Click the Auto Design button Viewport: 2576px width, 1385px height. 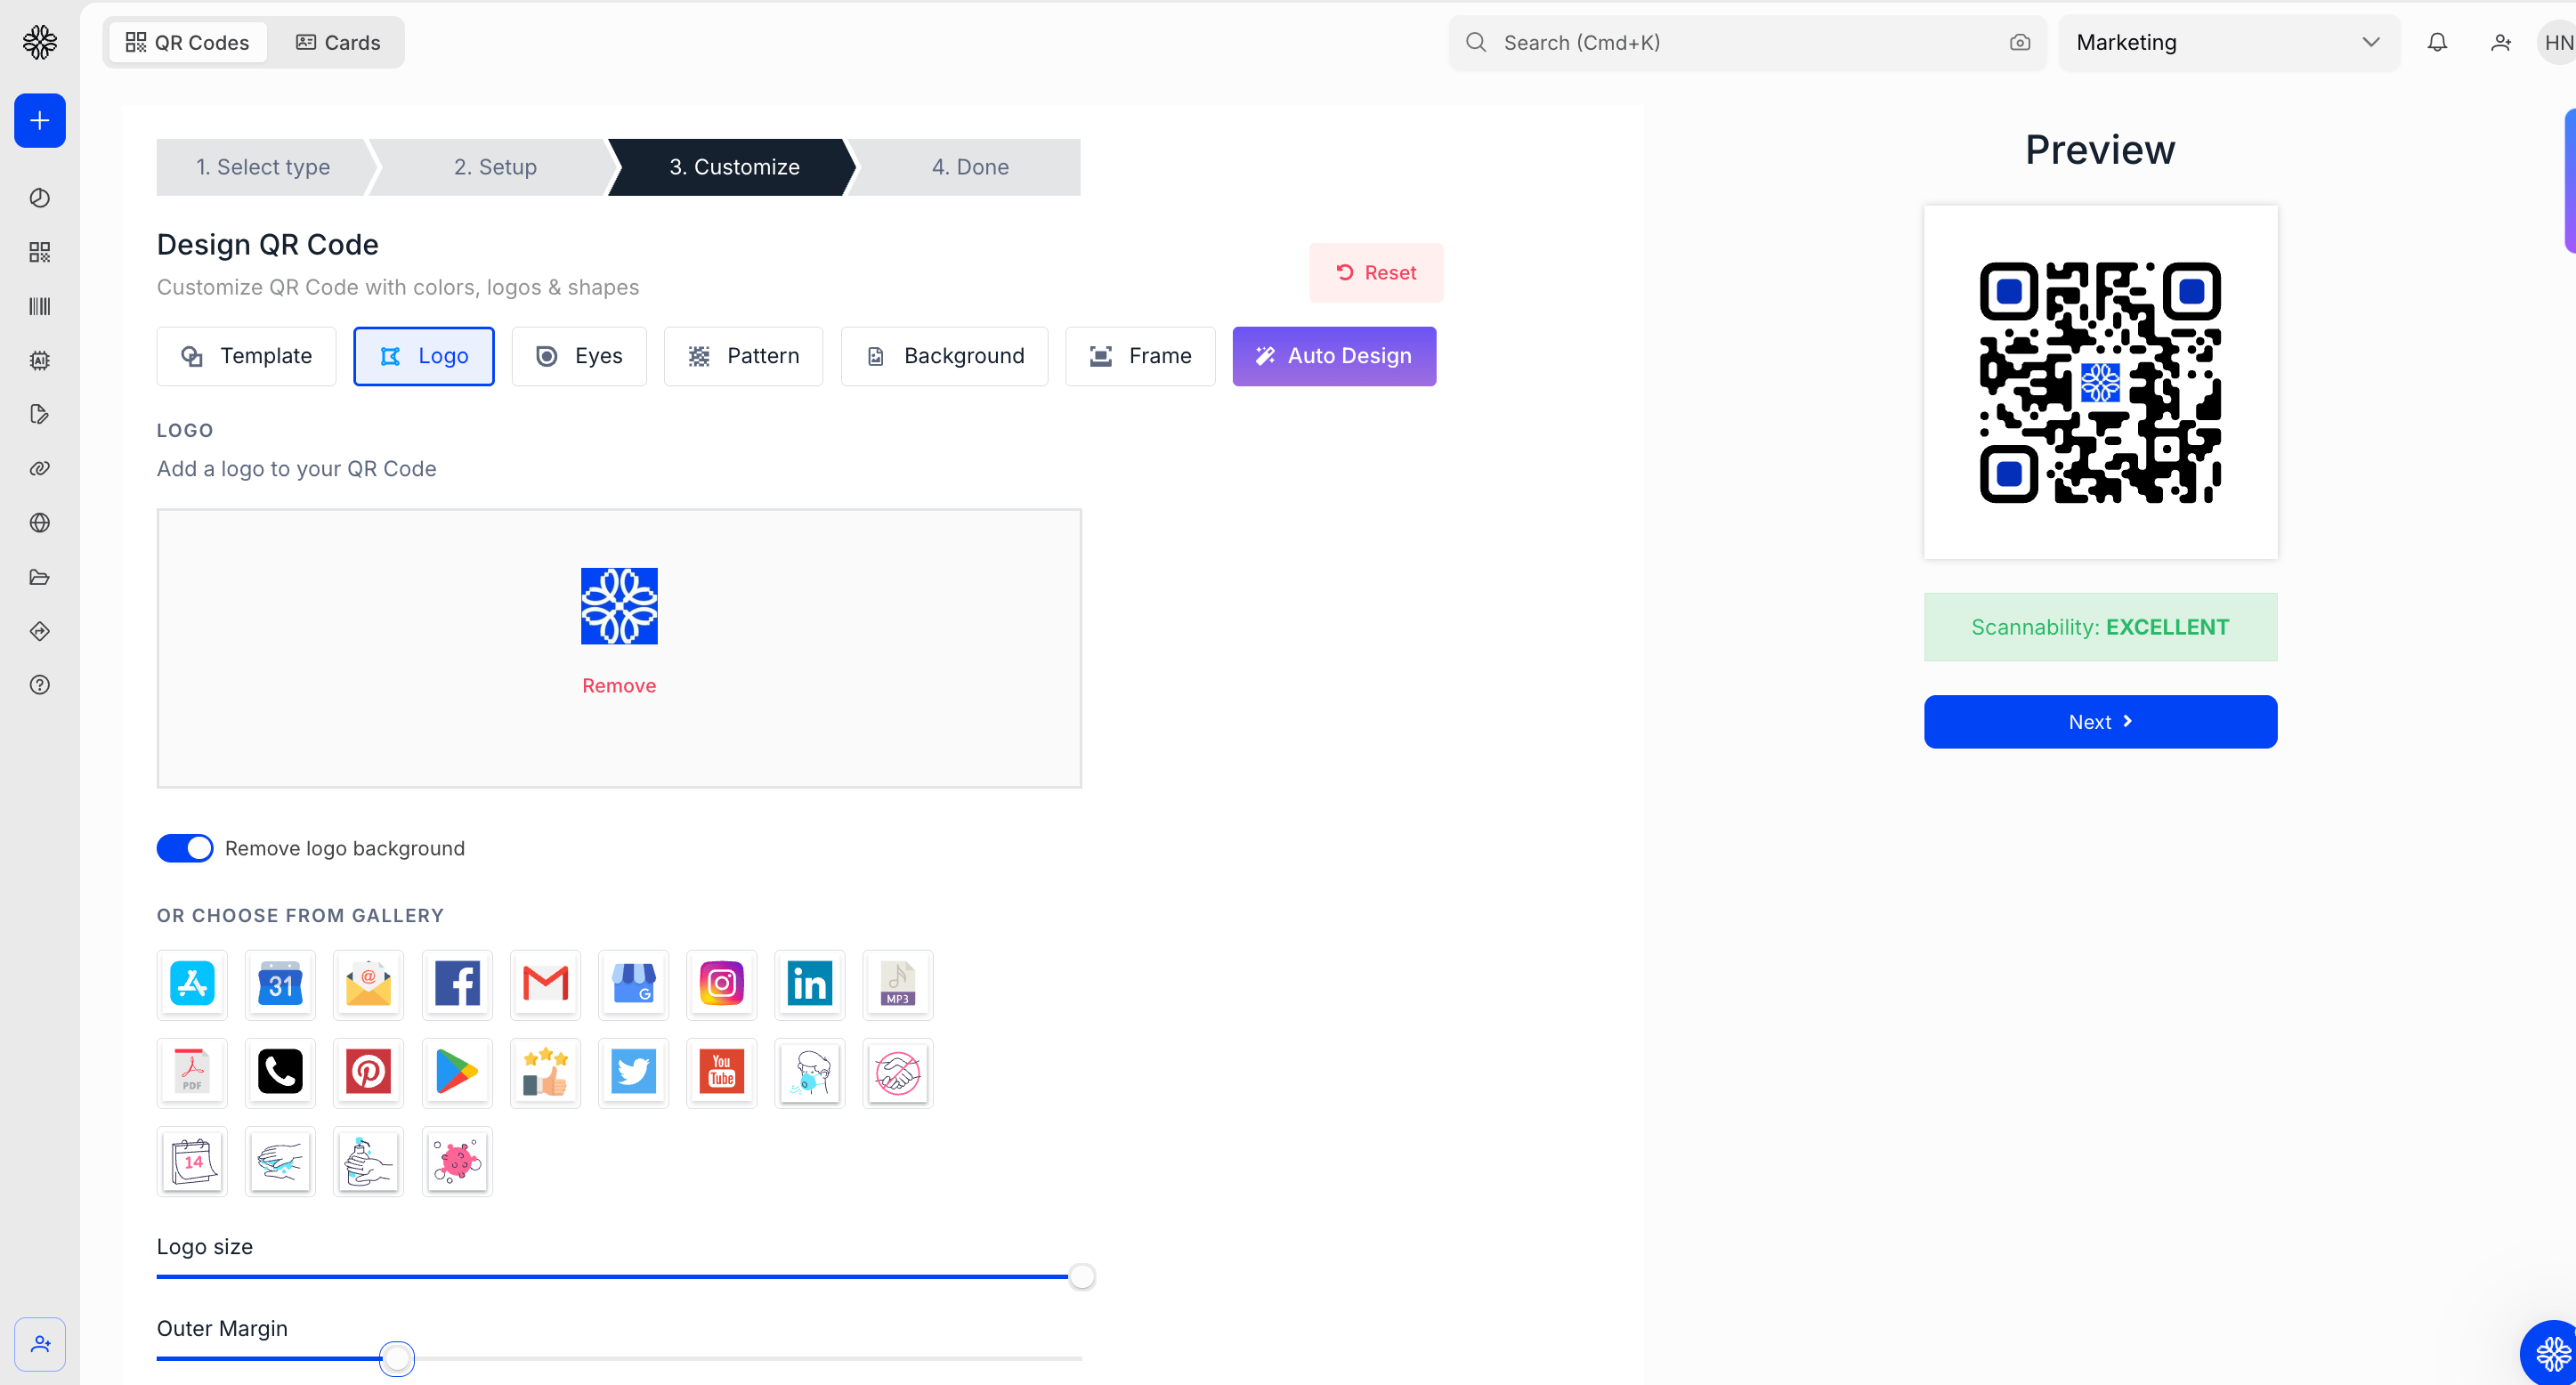click(x=1334, y=356)
